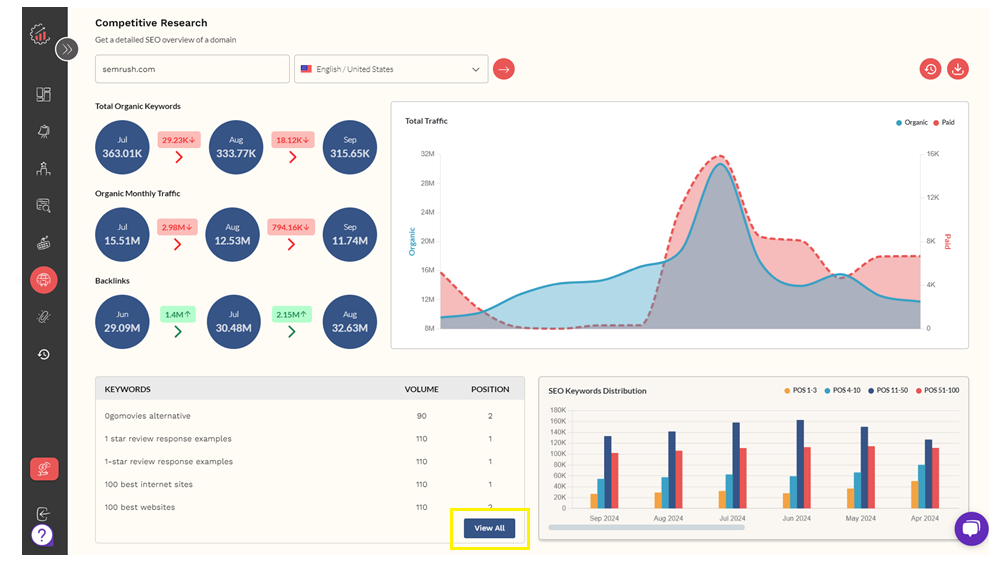Expand the sidebar with double-chevron button
The height and width of the screenshot is (564, 1005).
(67, 49)
